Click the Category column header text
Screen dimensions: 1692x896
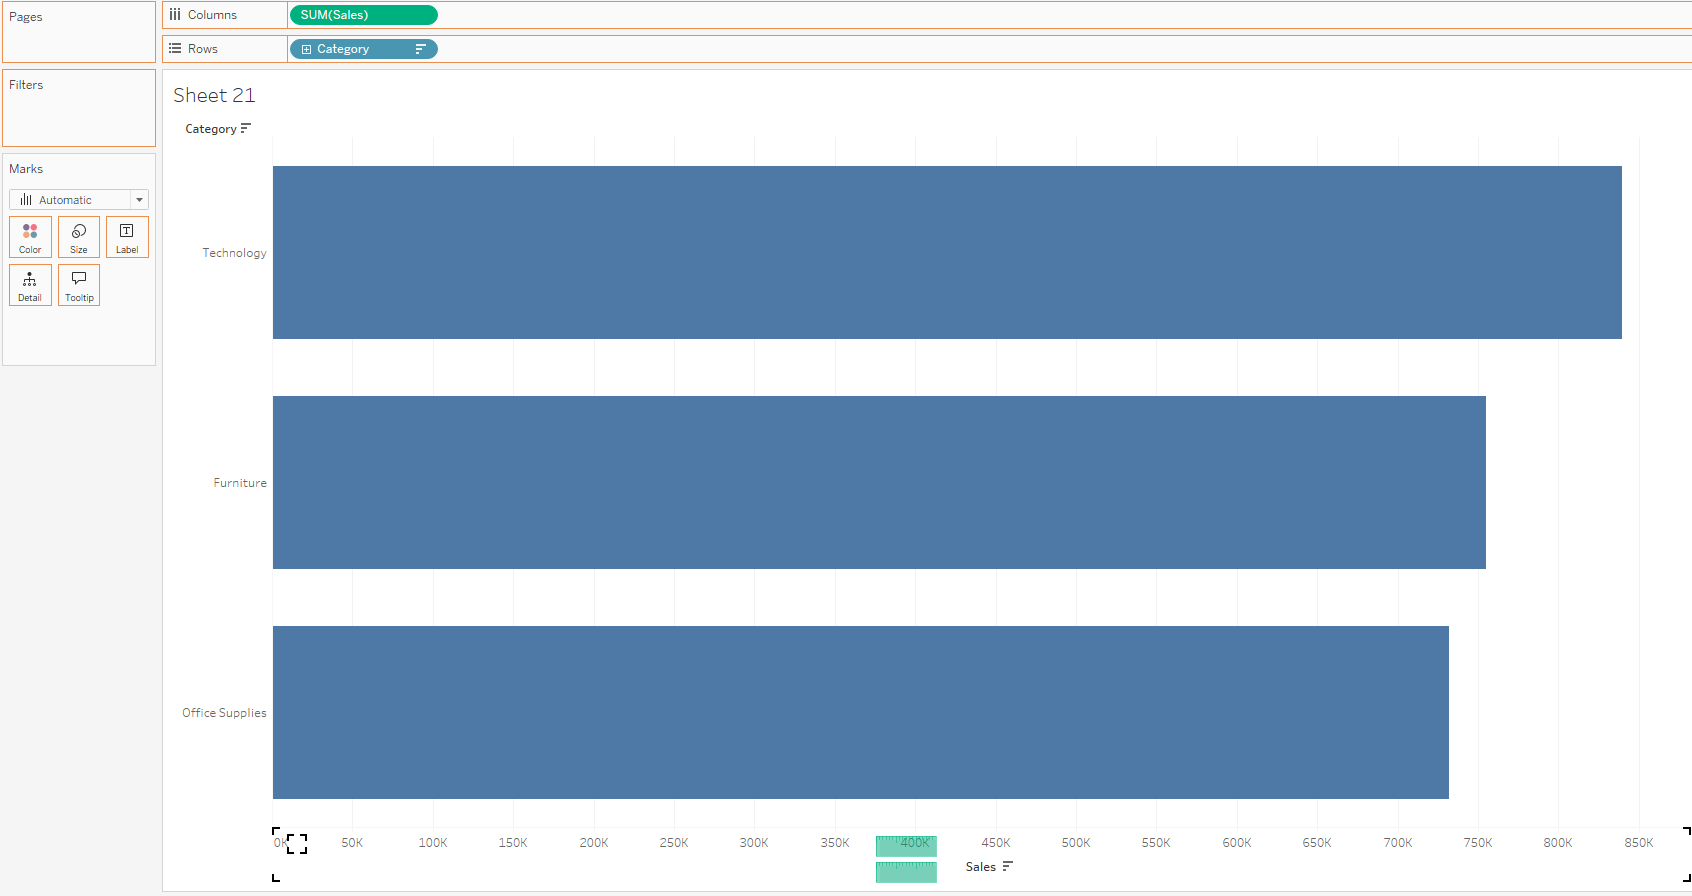[211, 129]
